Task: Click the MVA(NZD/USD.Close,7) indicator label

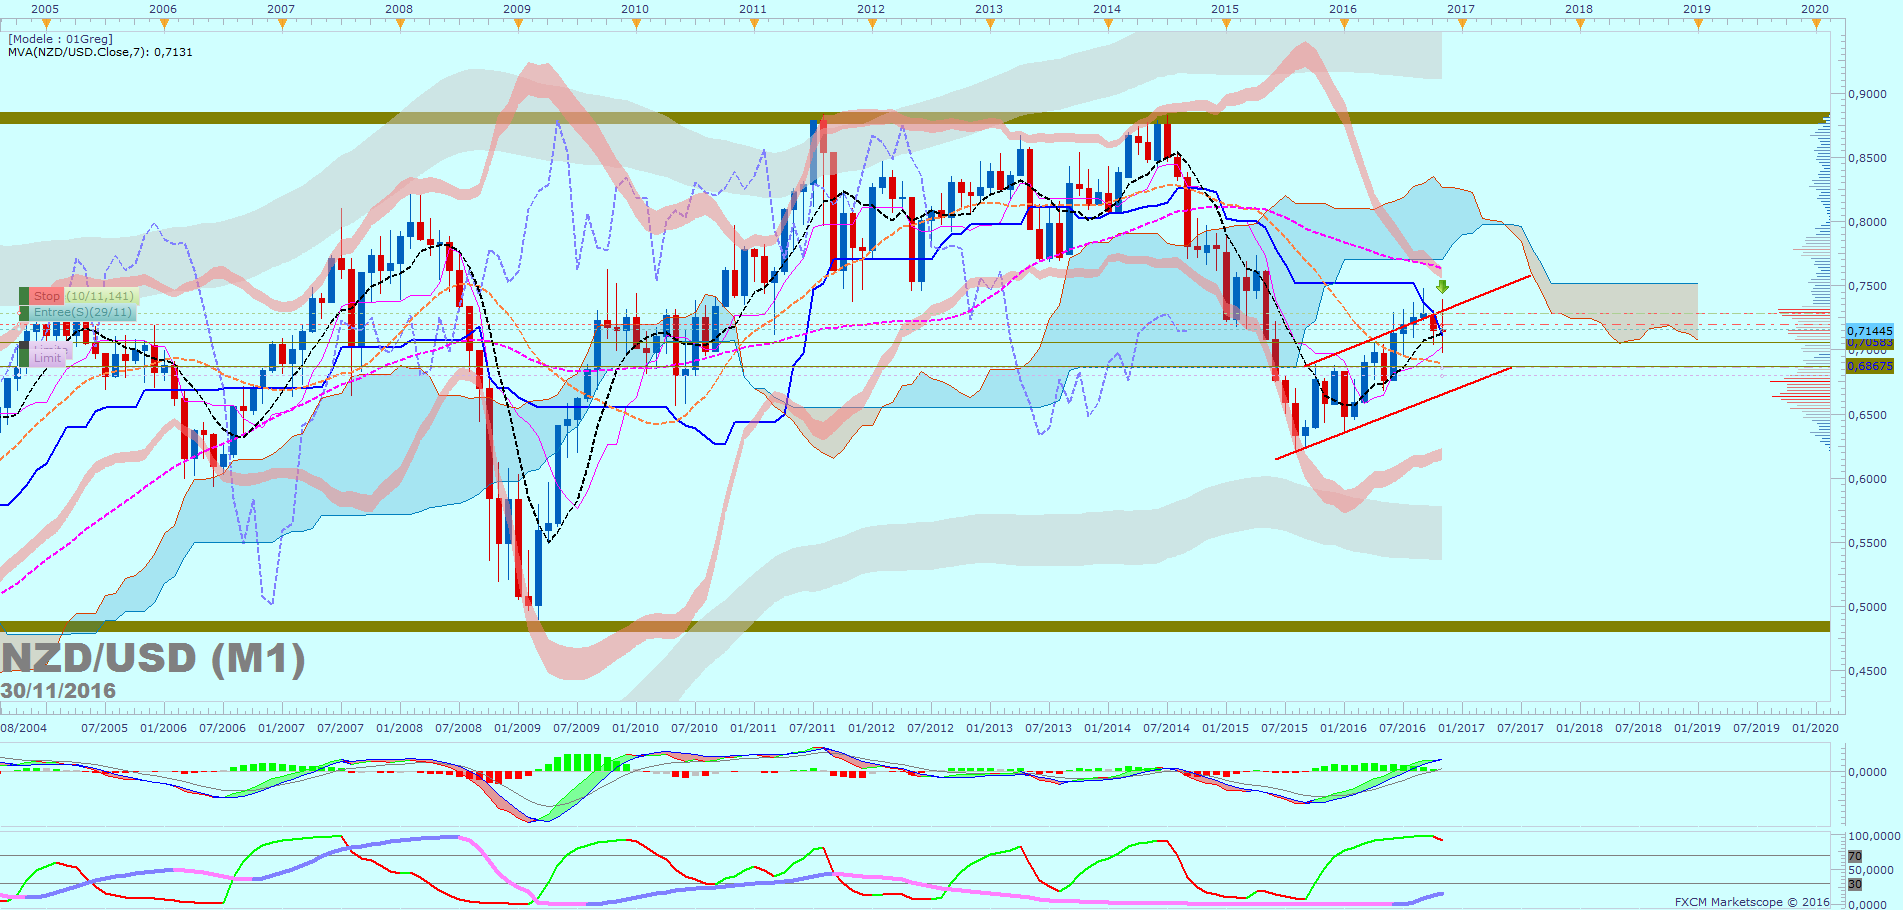Action: pos(100,52)
